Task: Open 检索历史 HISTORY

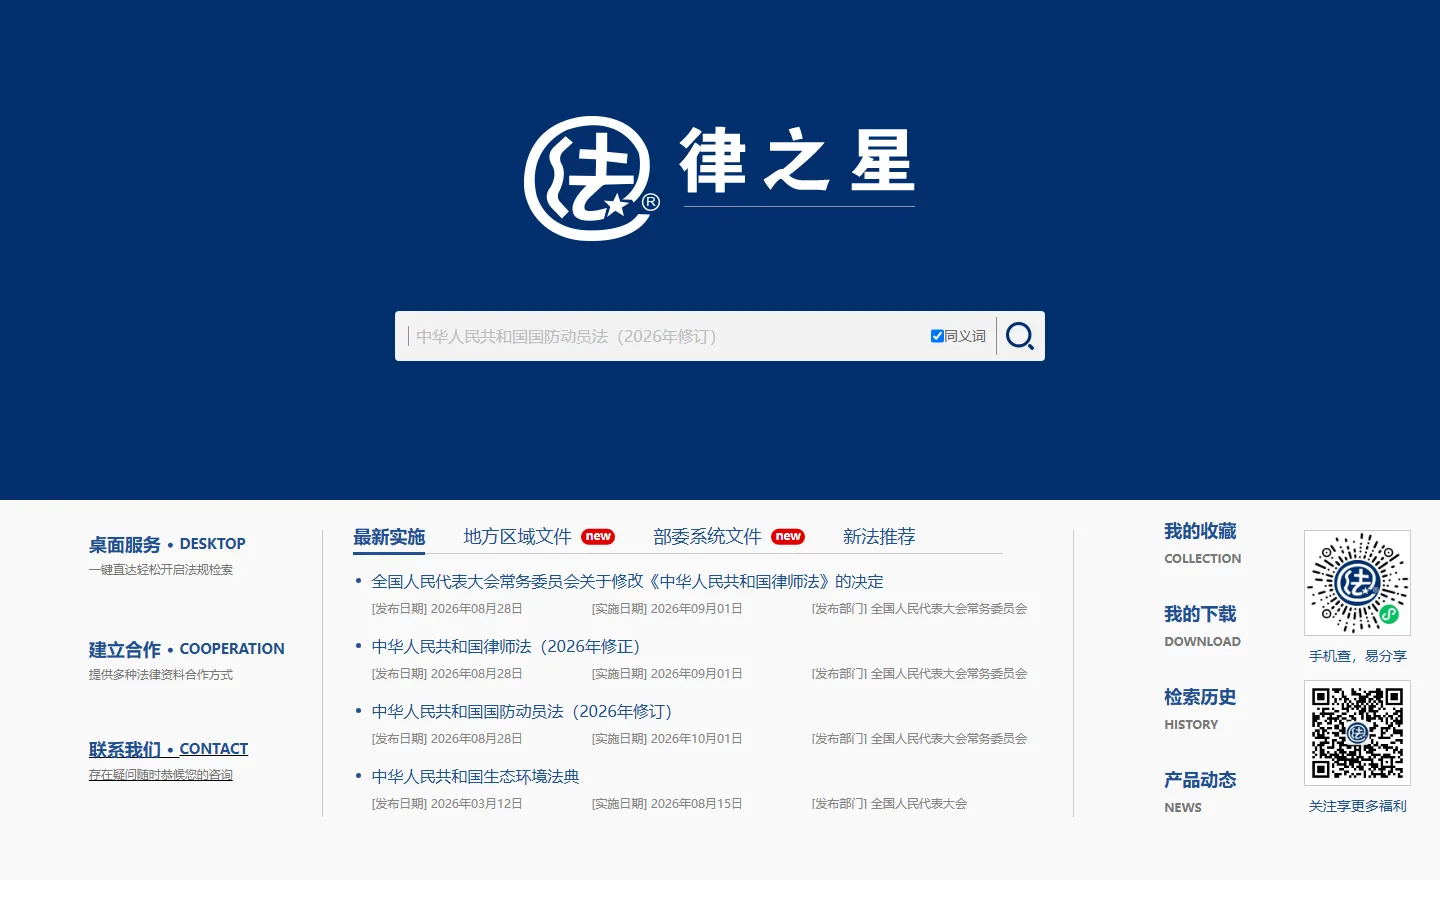Action: click(x=1200, y=709)
